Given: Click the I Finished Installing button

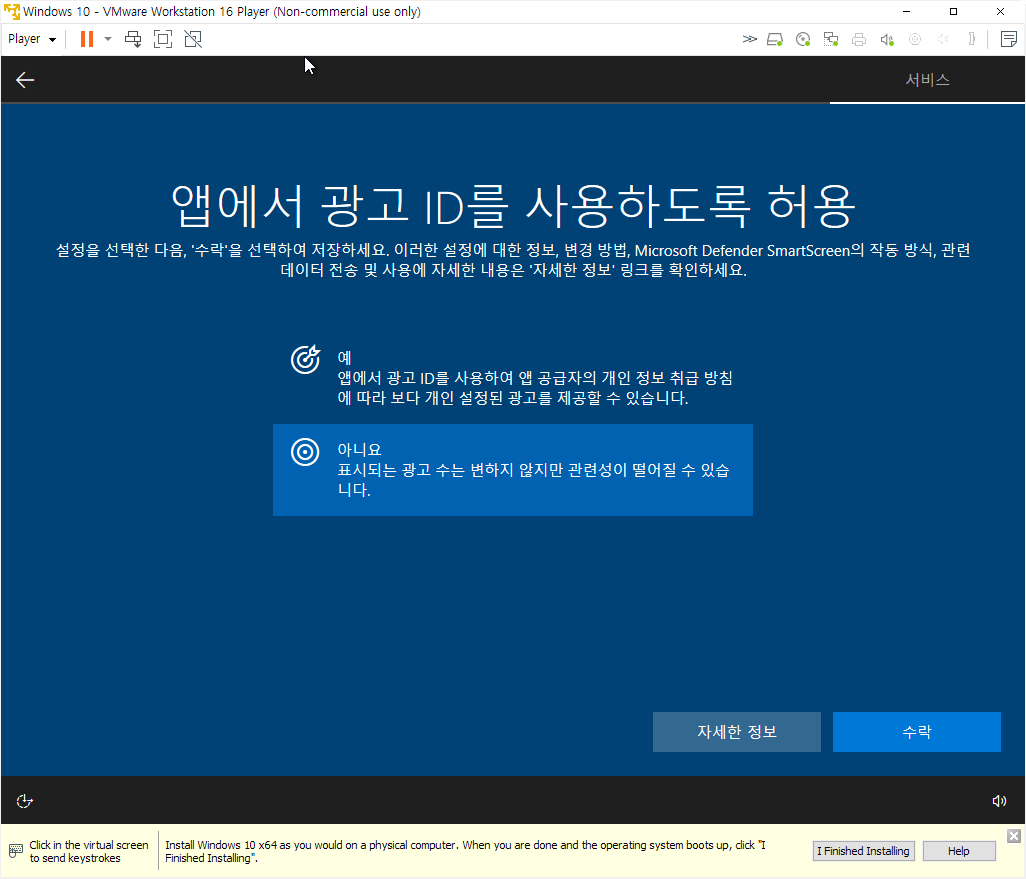Looking at the screenshot, I should 863,851.
